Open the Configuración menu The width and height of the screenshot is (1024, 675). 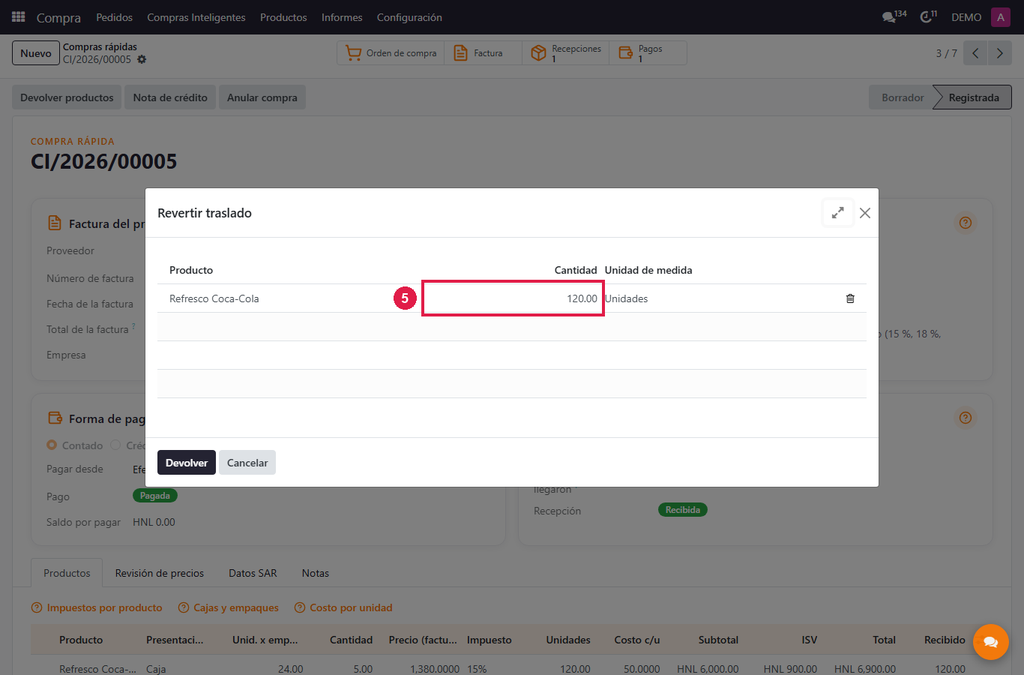(409, 18)
